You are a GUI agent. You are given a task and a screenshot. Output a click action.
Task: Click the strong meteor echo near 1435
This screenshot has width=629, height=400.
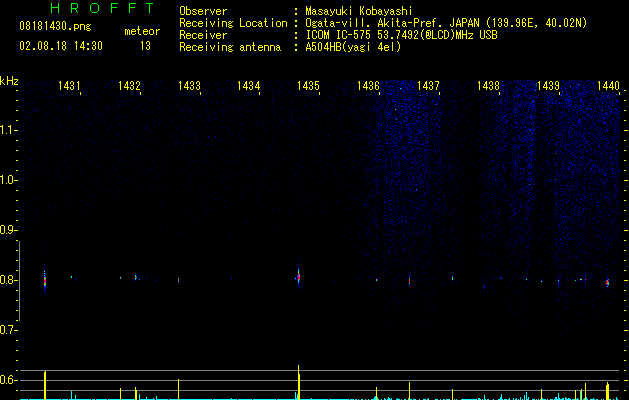[298, 276]
